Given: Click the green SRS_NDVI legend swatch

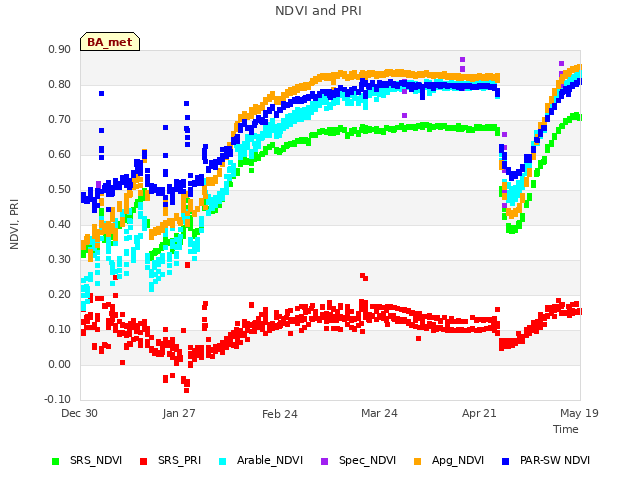Looking at the screenshot, I should (x=56, y=461).
